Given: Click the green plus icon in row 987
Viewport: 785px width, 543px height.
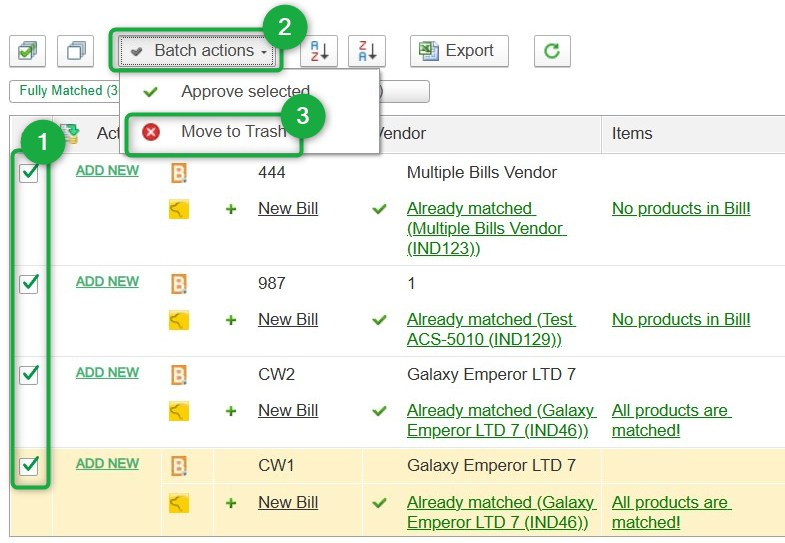Looking at the screenshot, I should click(x=231, y=320).
